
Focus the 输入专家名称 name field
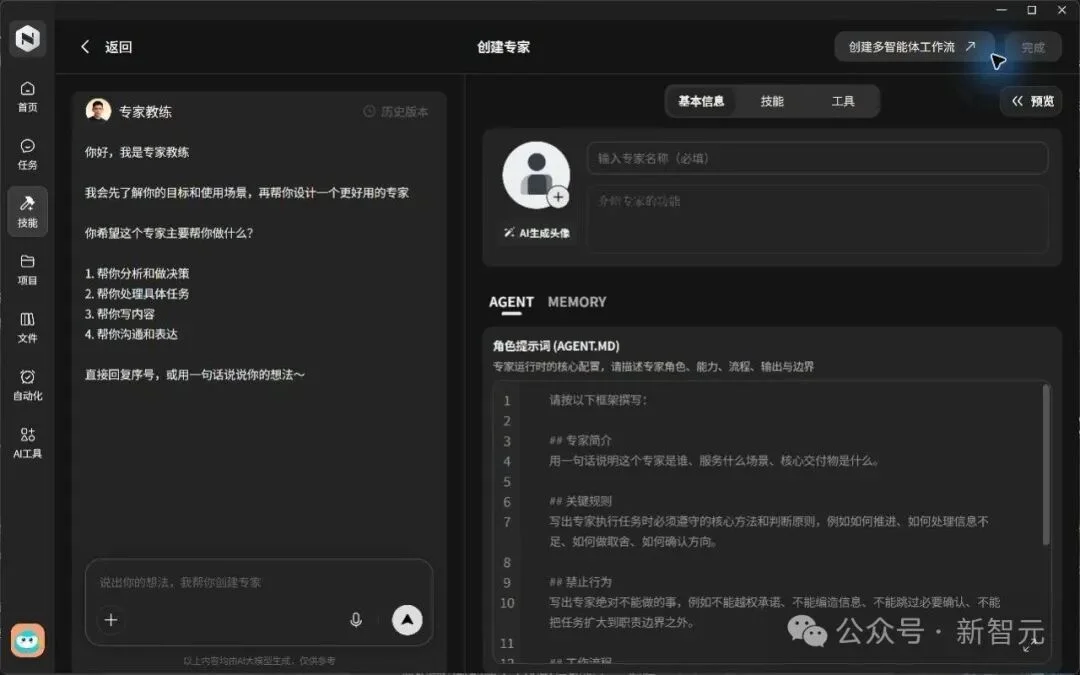point(818,158)
